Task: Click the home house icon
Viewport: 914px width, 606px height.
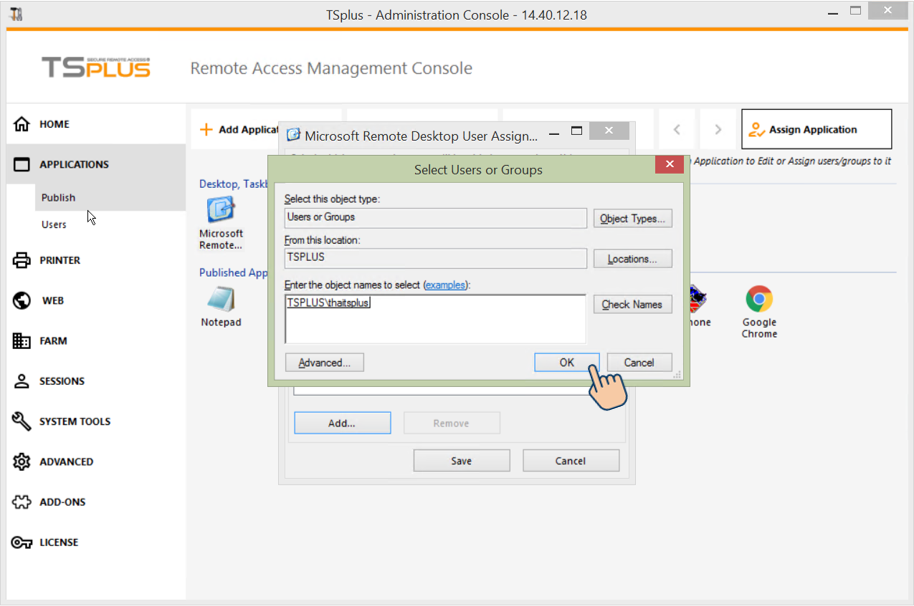Action: click(x=22, y=124)
